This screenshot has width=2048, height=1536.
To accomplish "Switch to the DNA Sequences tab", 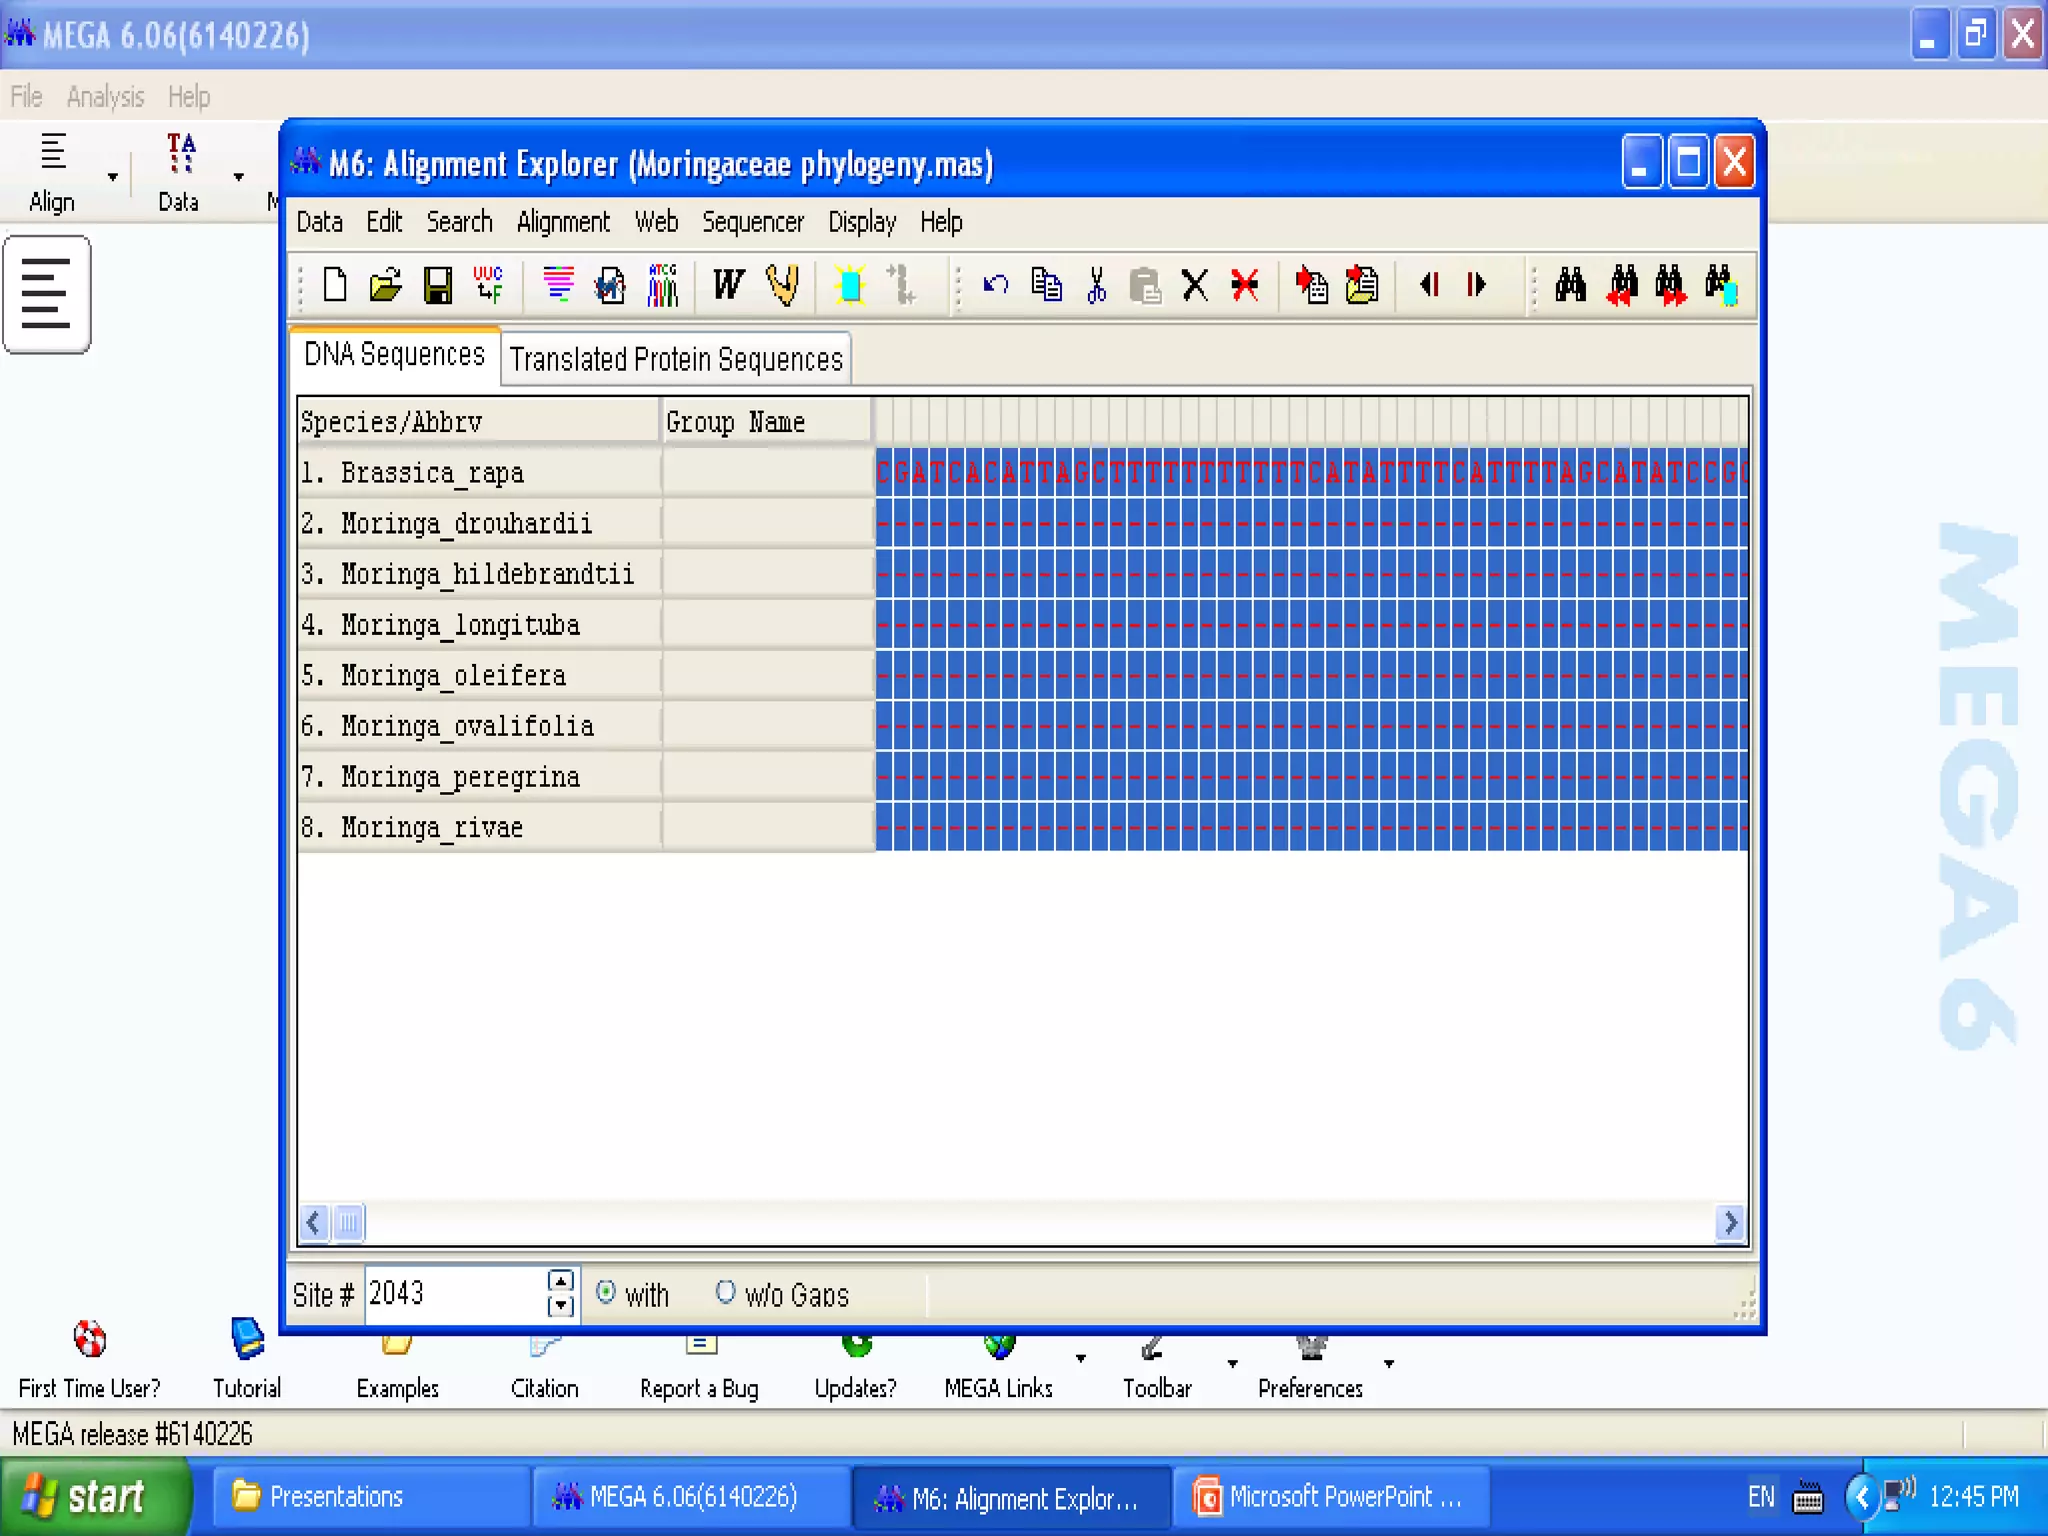I will (394, 354).
